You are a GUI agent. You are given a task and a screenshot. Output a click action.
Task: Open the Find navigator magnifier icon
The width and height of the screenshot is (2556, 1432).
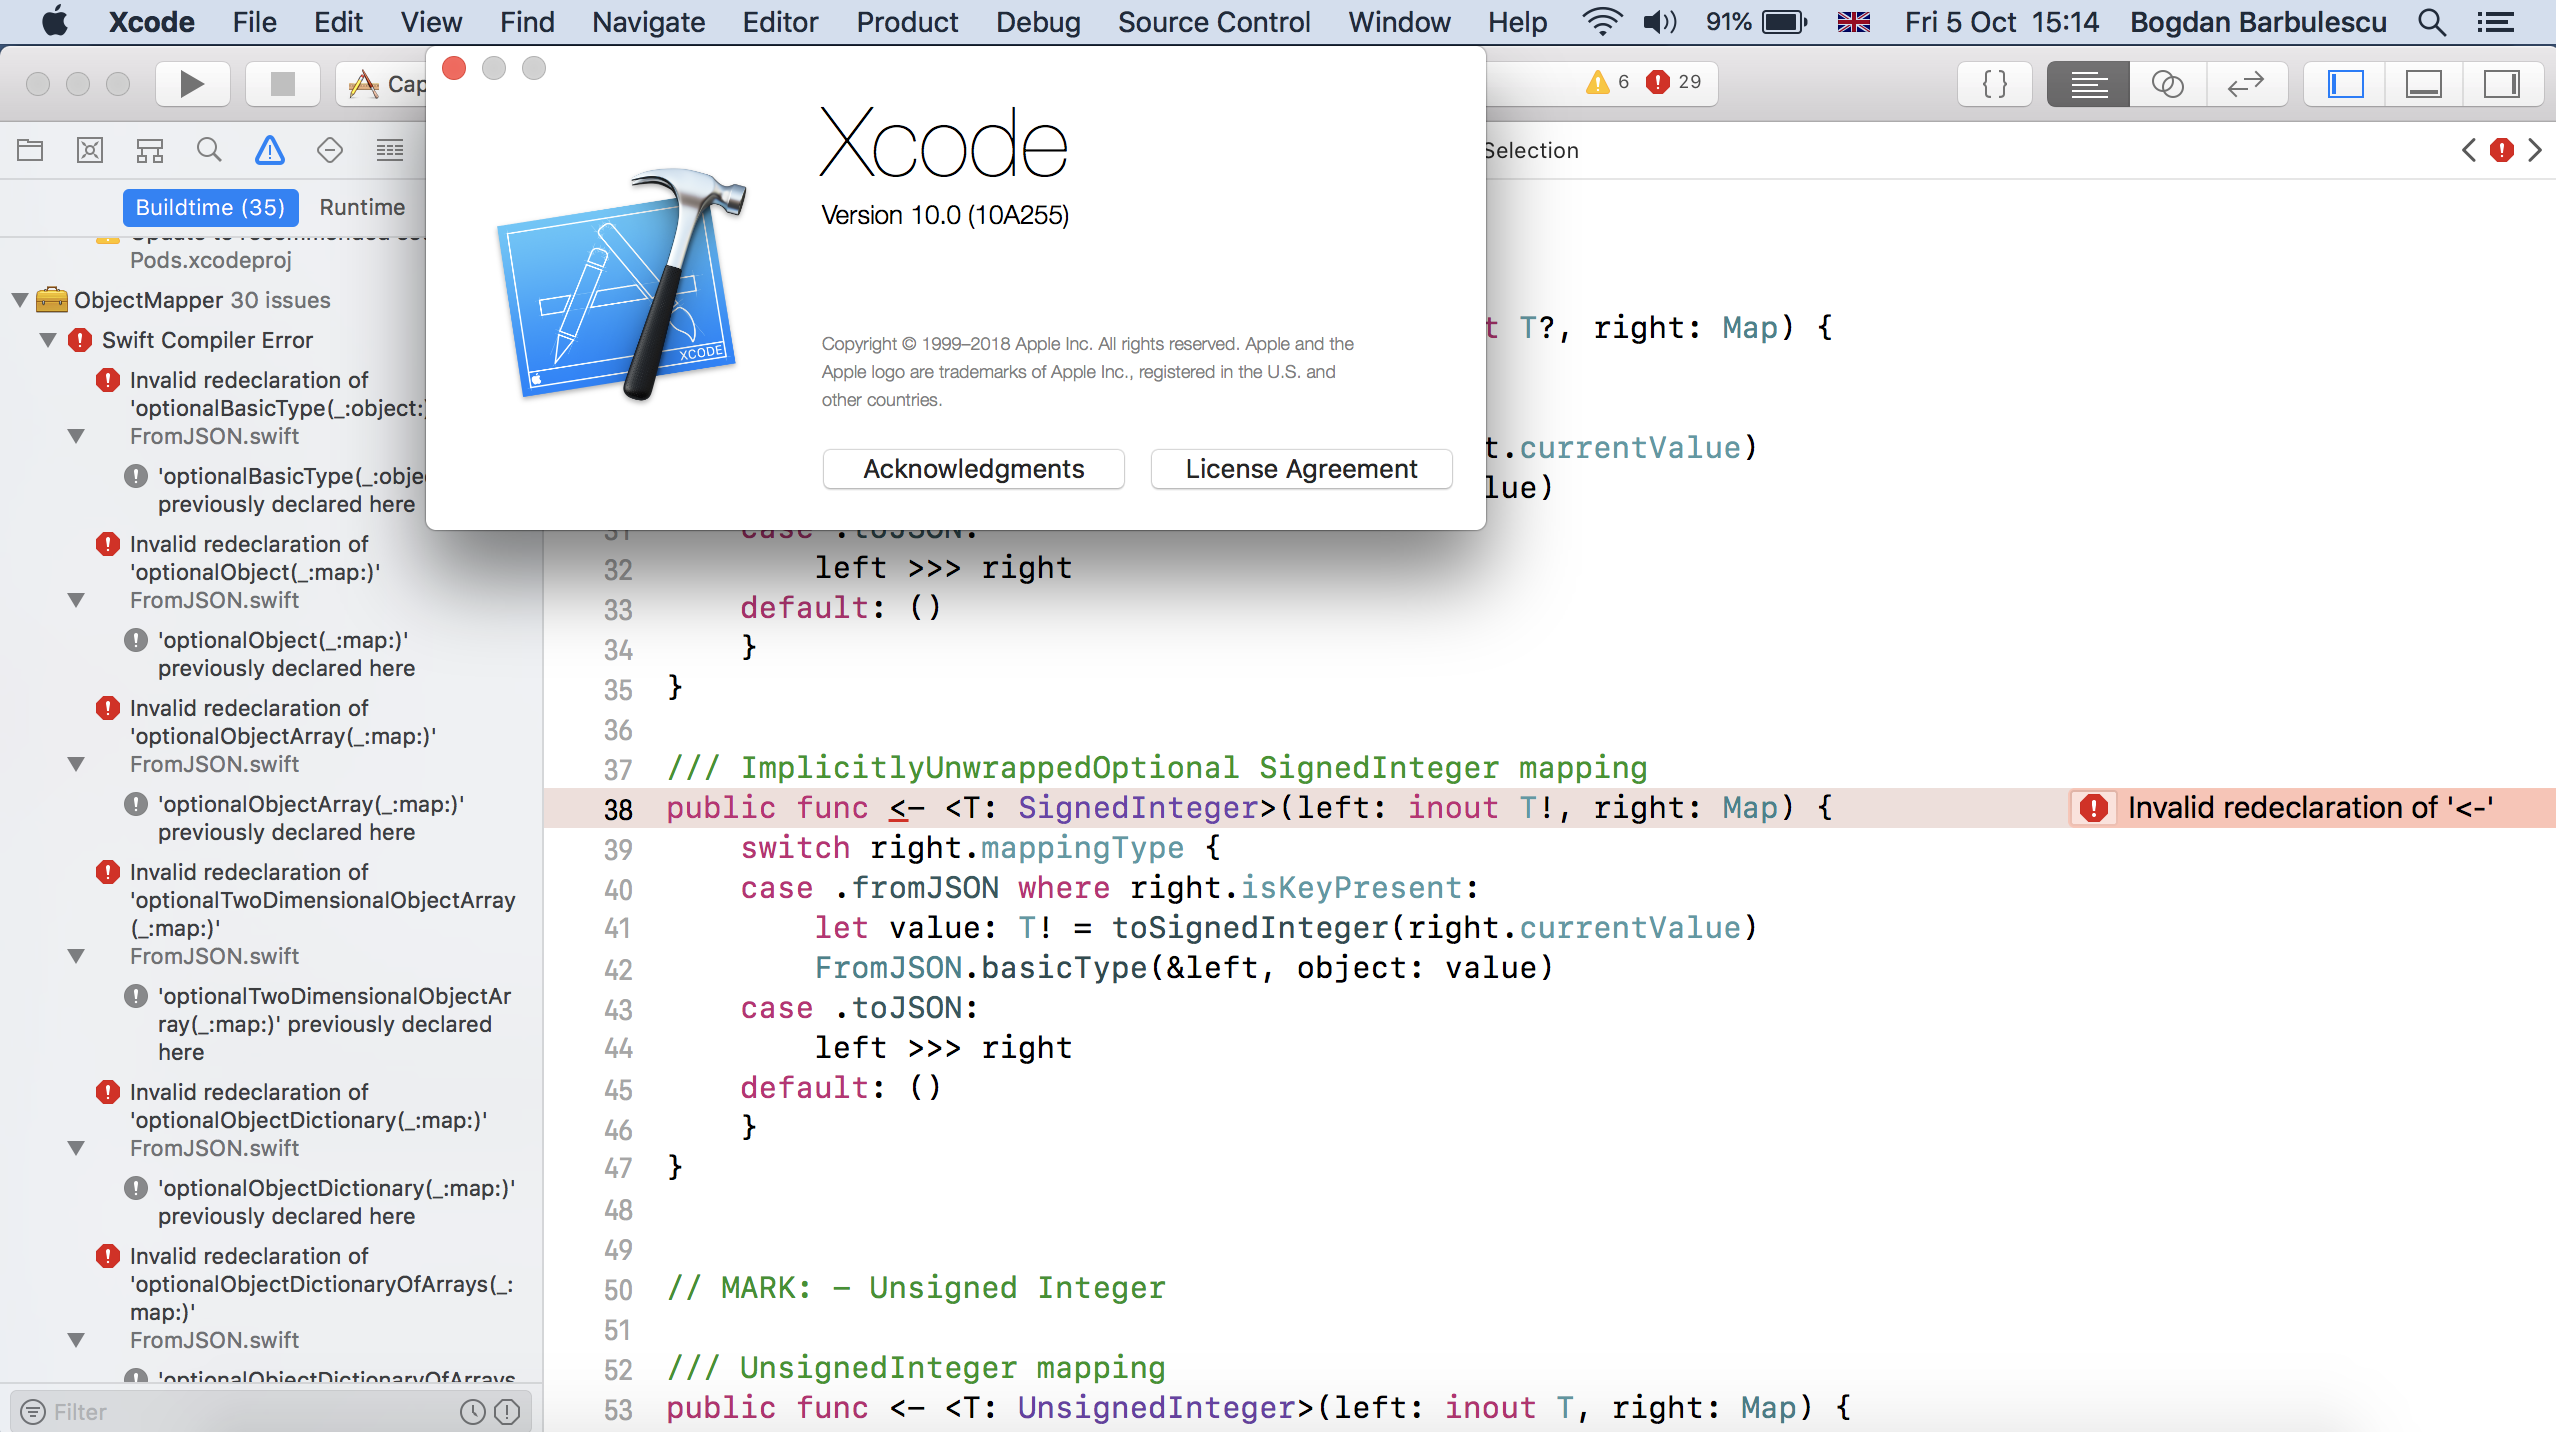[209, 151]
